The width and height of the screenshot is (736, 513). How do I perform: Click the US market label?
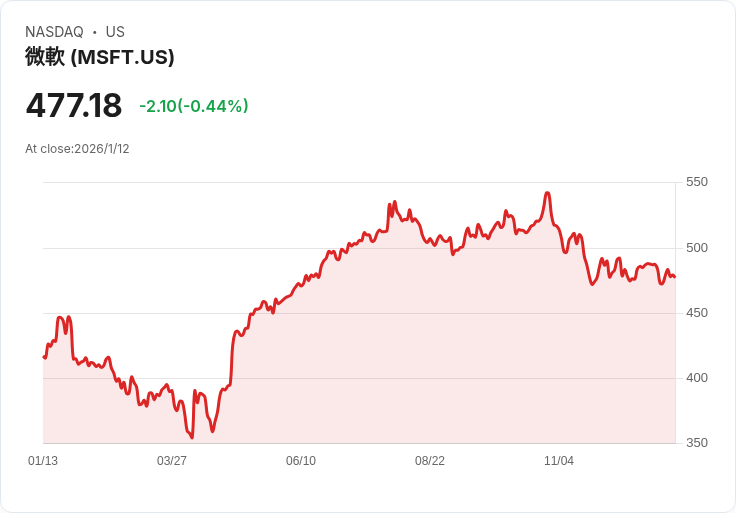tap(115, 32)
